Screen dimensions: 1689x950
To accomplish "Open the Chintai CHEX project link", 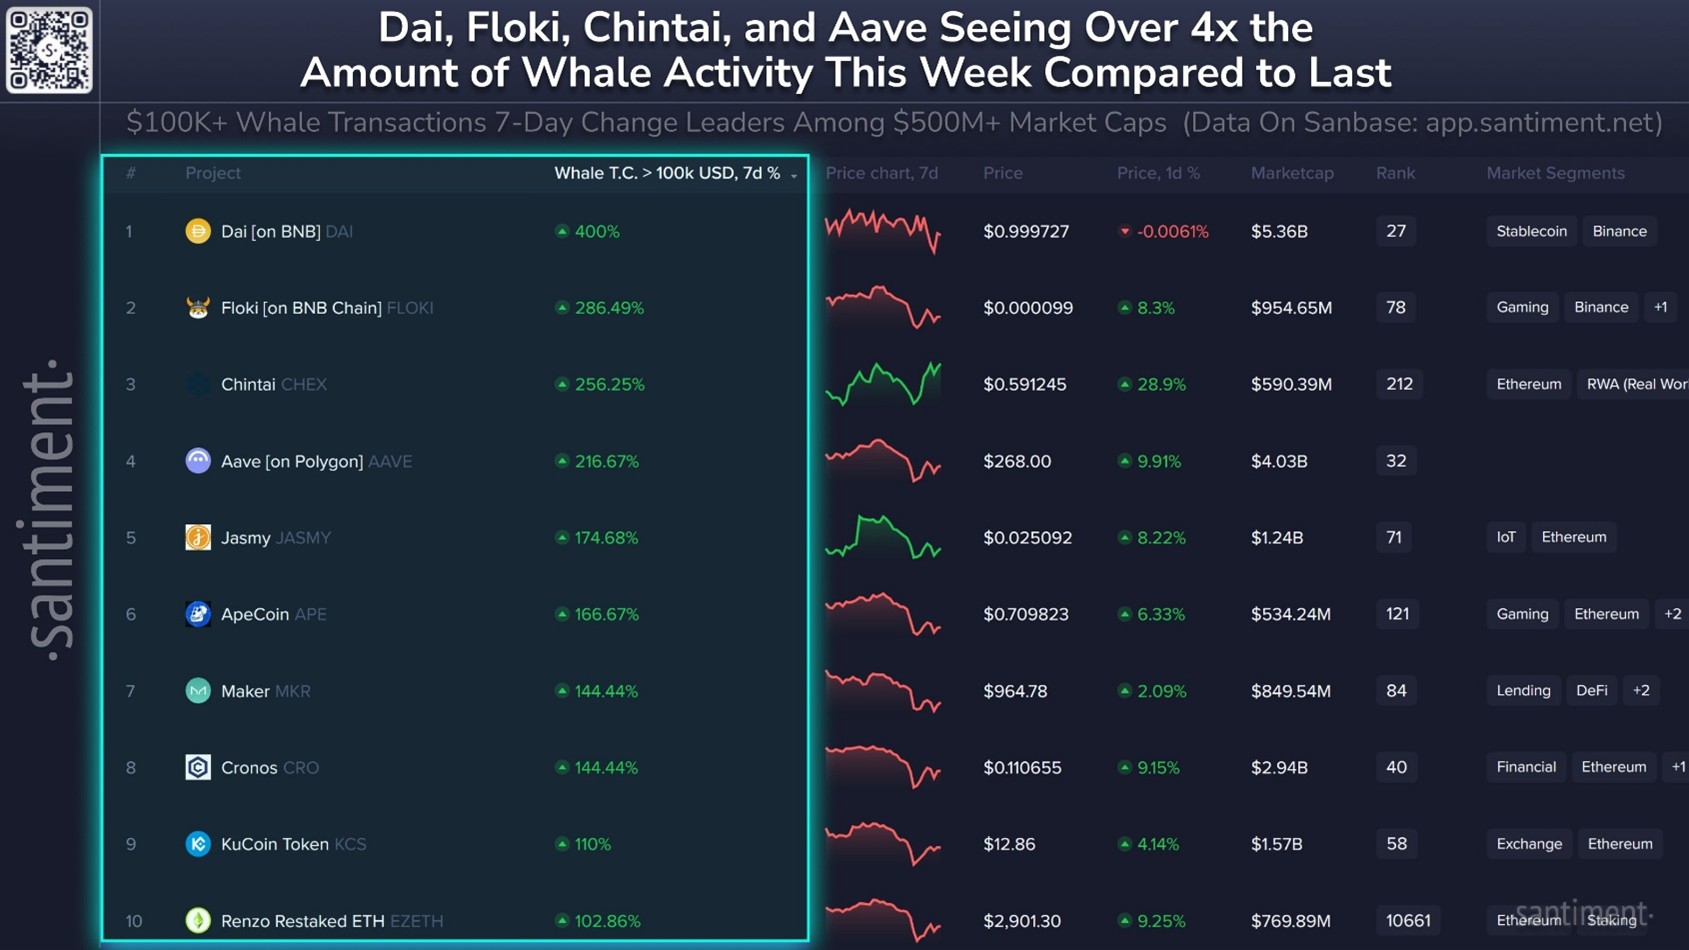I will click(x=273, y=384).
